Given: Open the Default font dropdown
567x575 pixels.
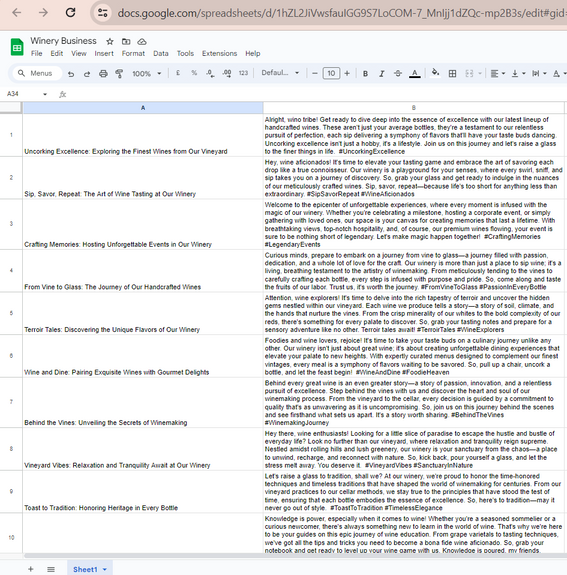Looking at the screenshot, I should (x=280, y=73).
